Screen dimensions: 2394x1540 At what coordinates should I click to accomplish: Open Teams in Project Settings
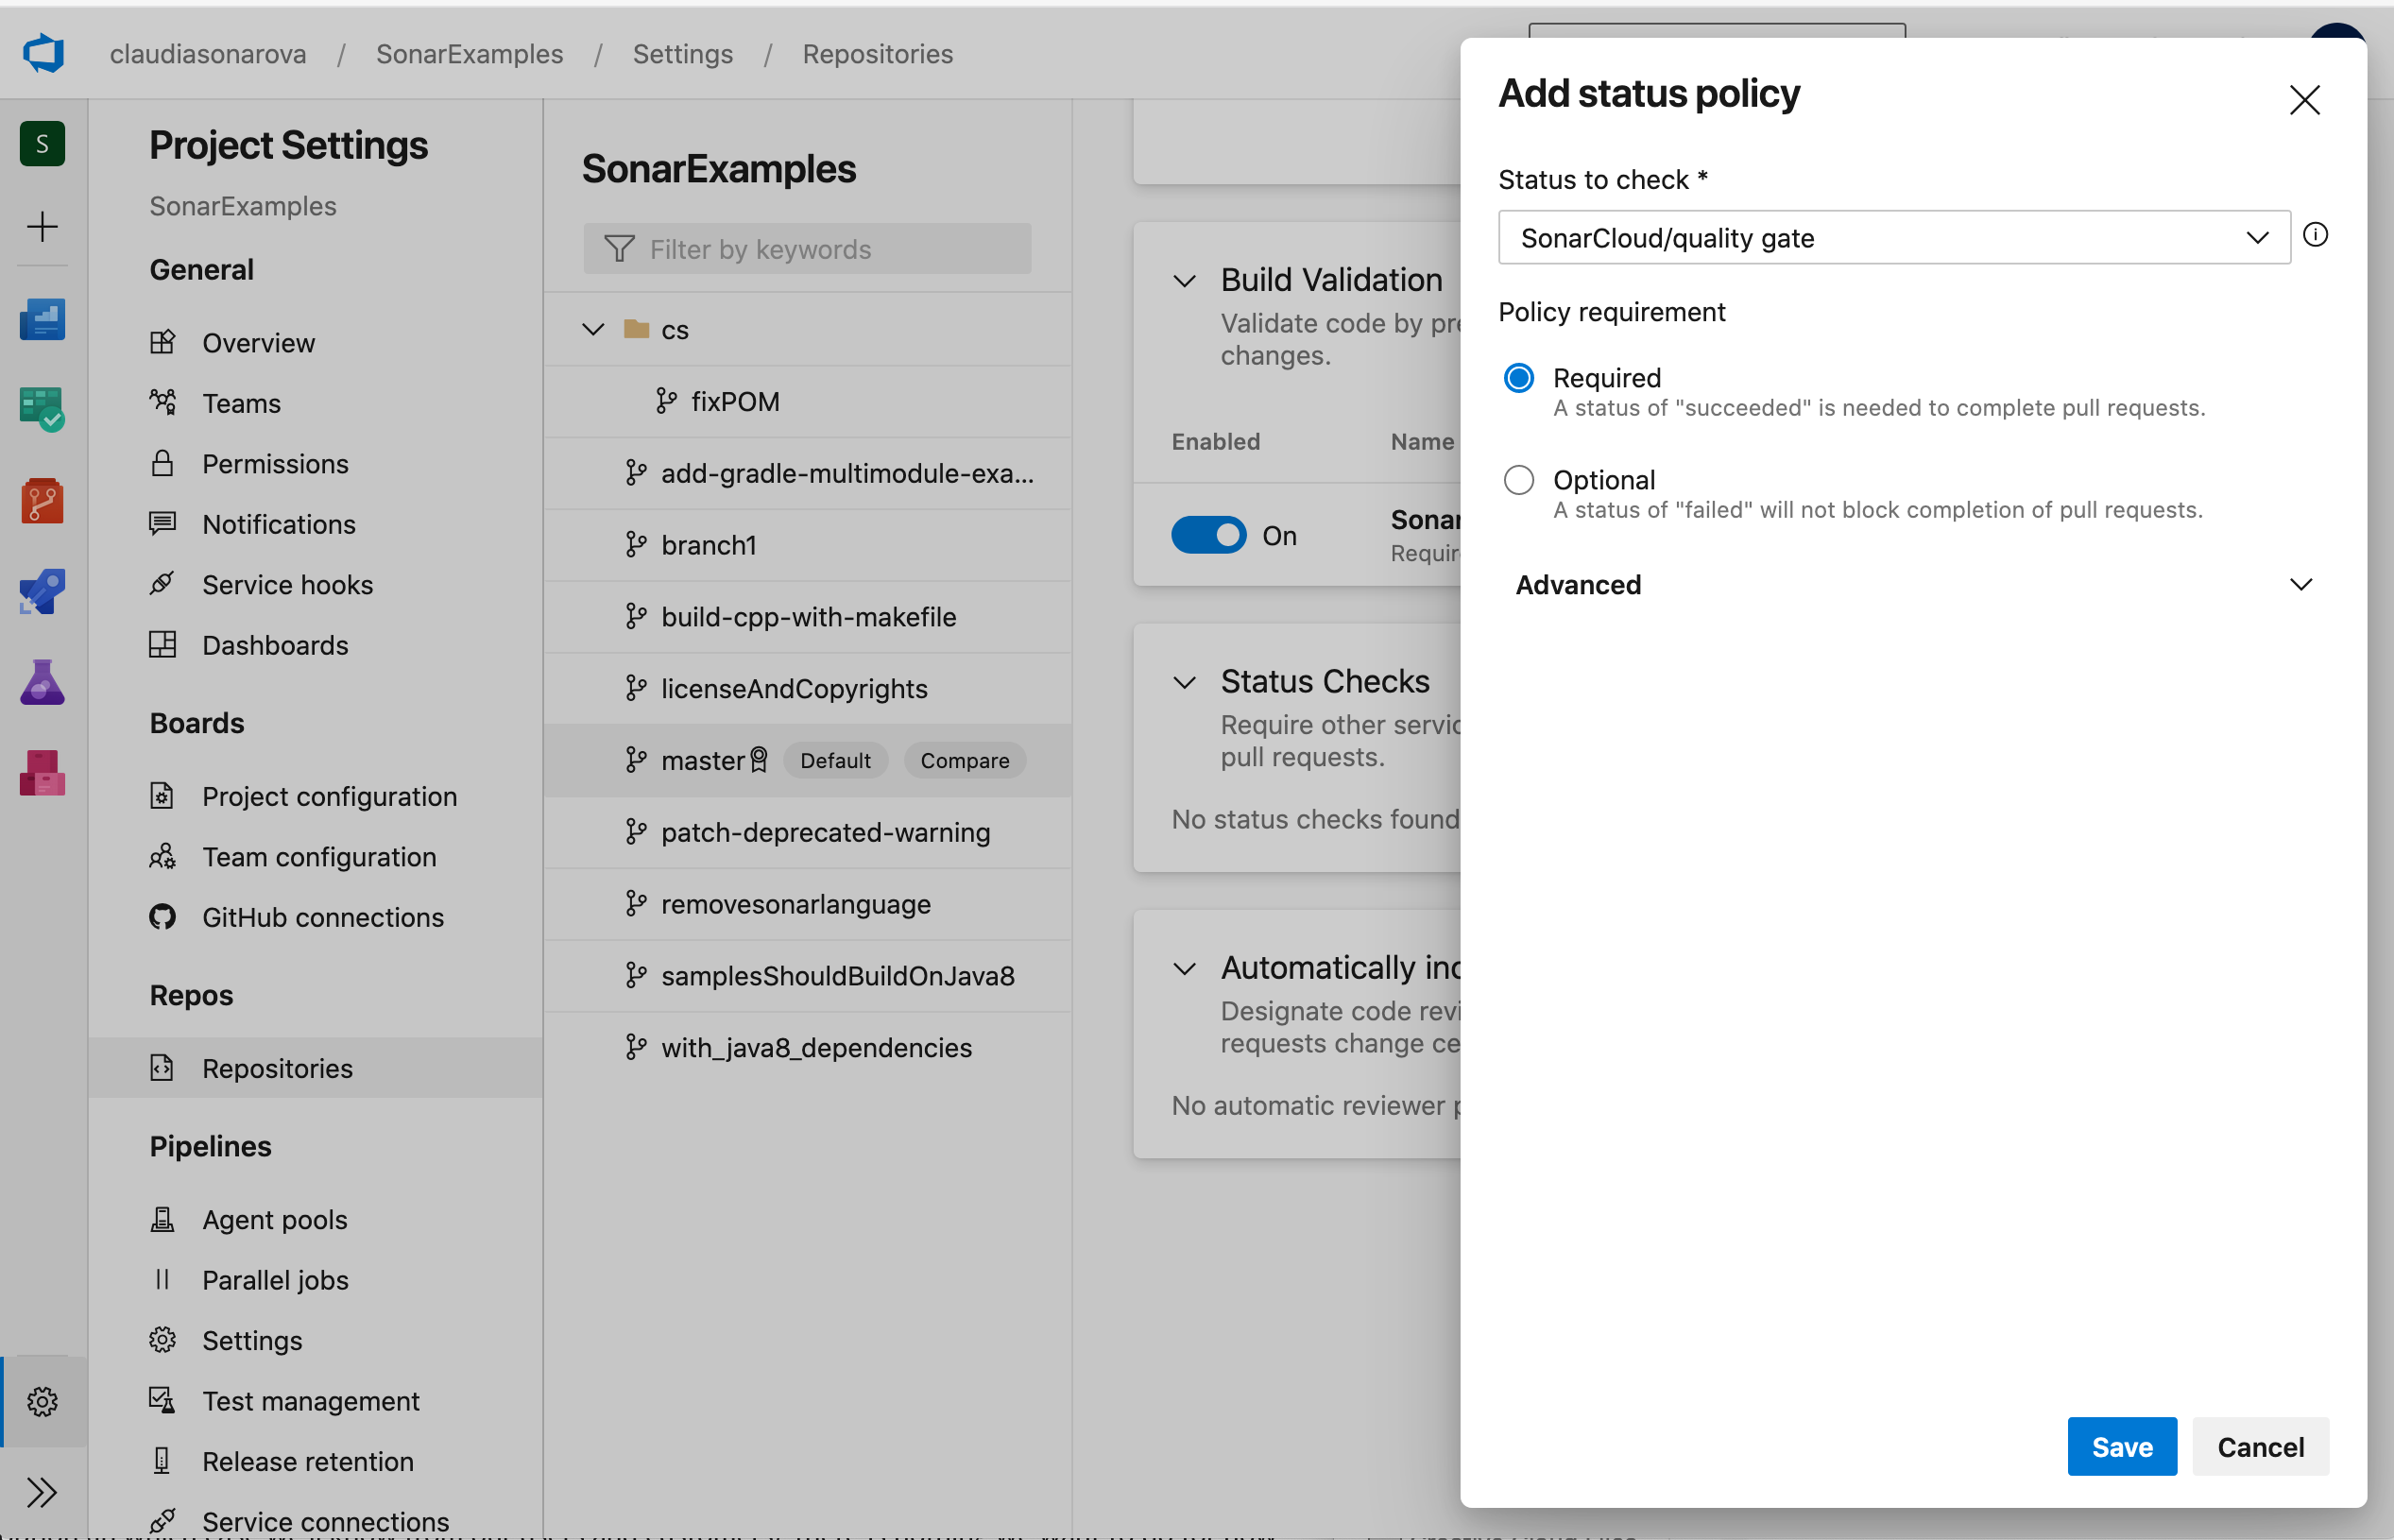click(x=241, y=403)
